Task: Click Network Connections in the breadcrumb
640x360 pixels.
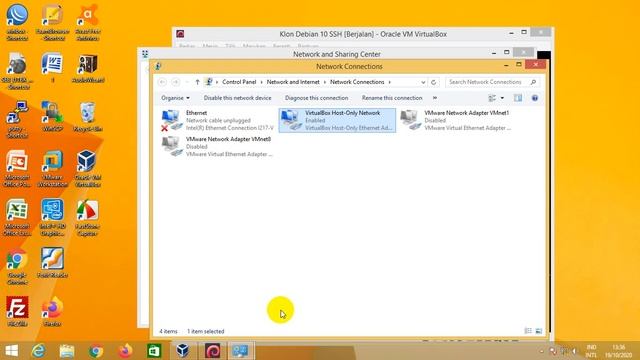Action: coord(357,82)
